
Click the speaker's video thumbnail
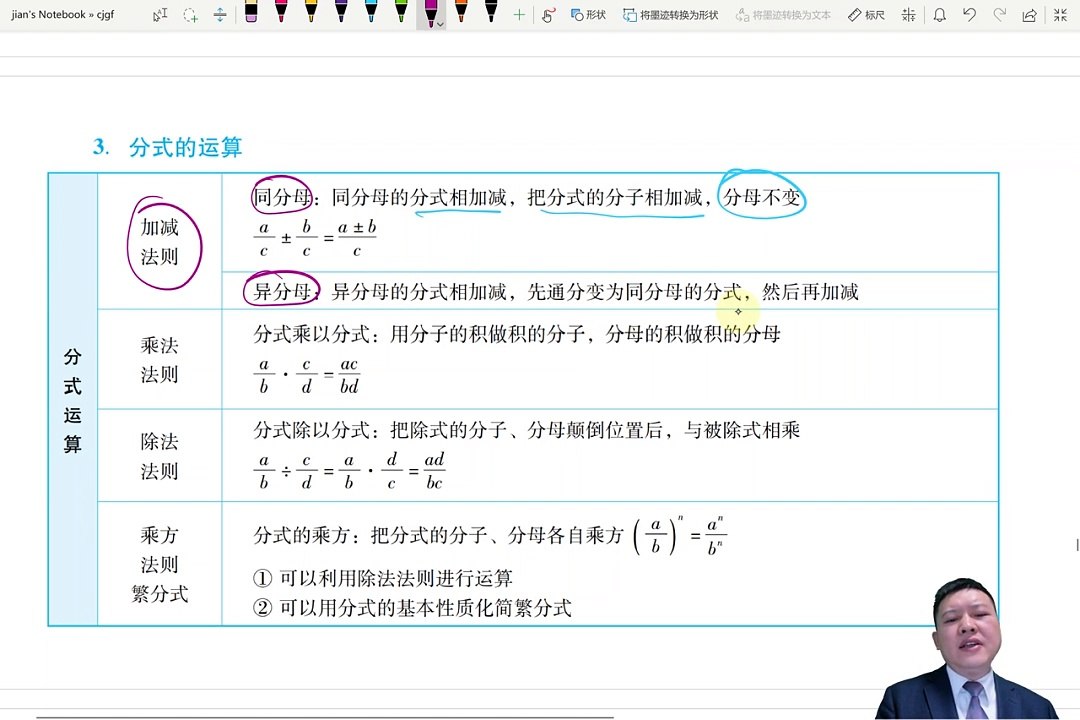coord(968,649)
